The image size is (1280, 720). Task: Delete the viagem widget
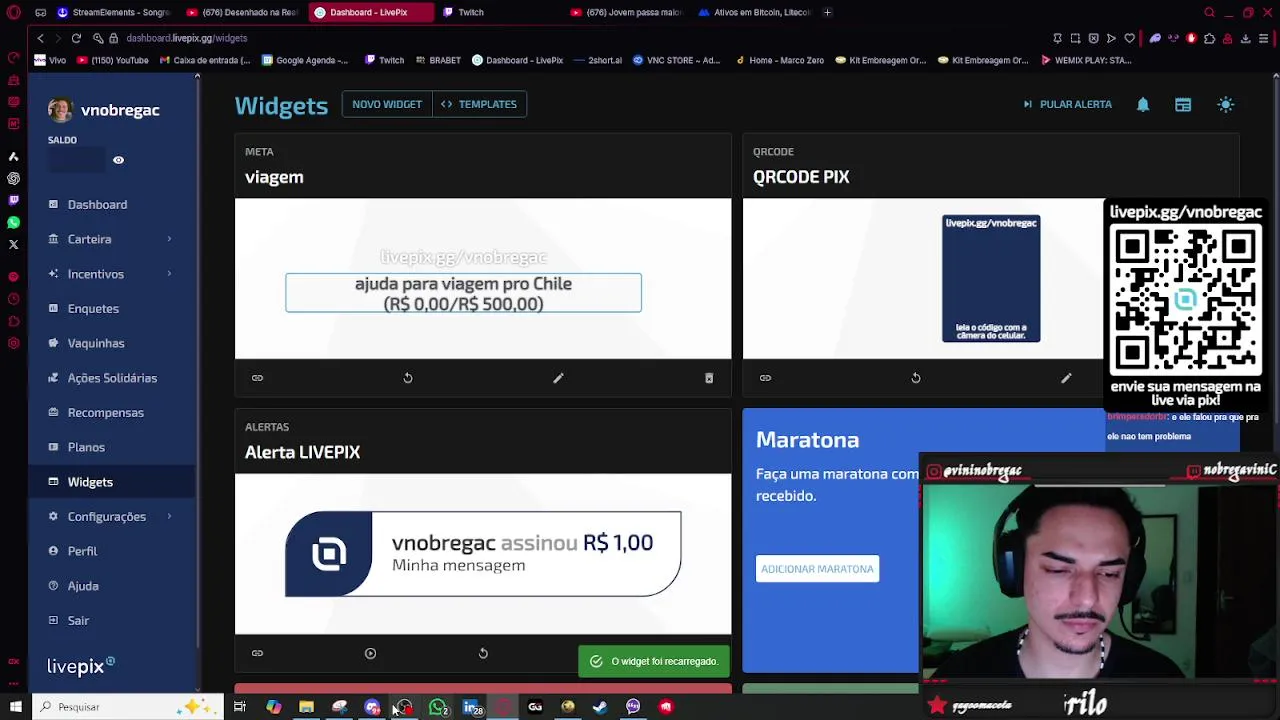[709, 378]
